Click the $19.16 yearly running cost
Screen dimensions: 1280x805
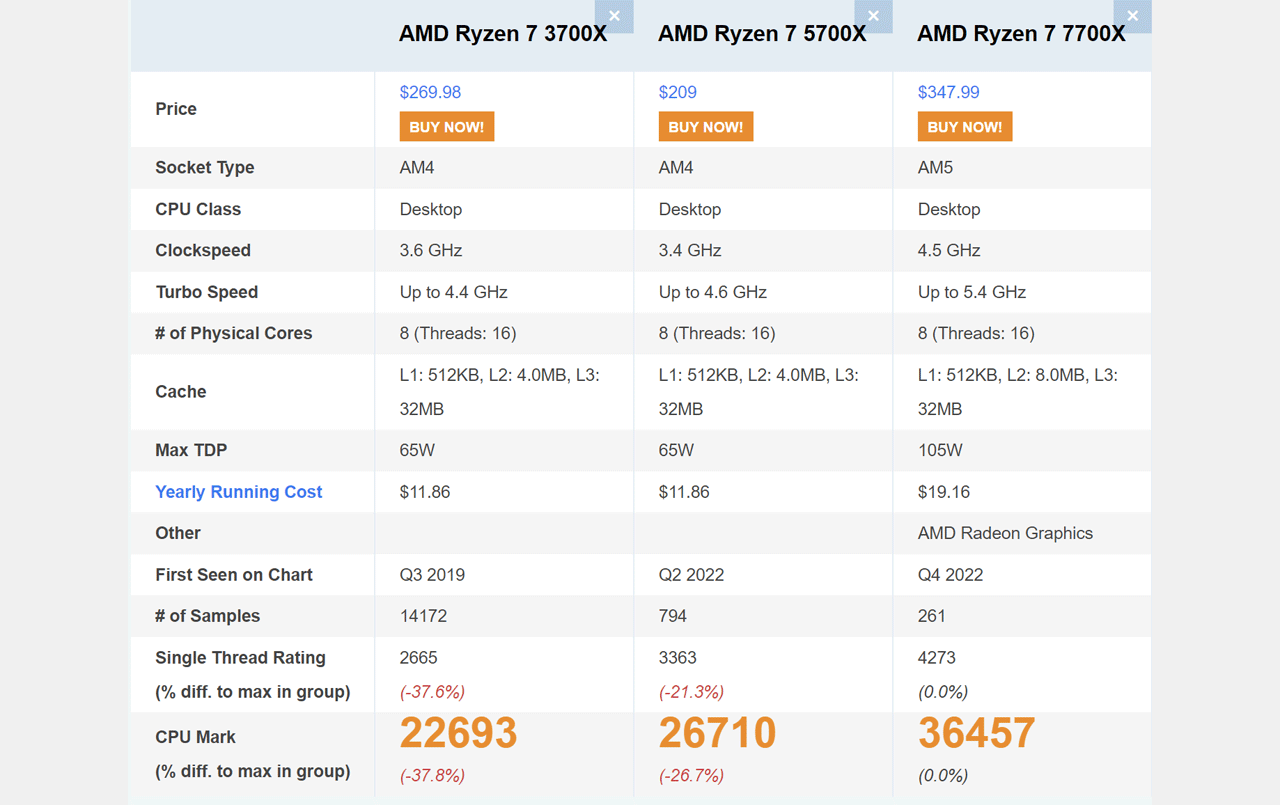tap(944, 492)
